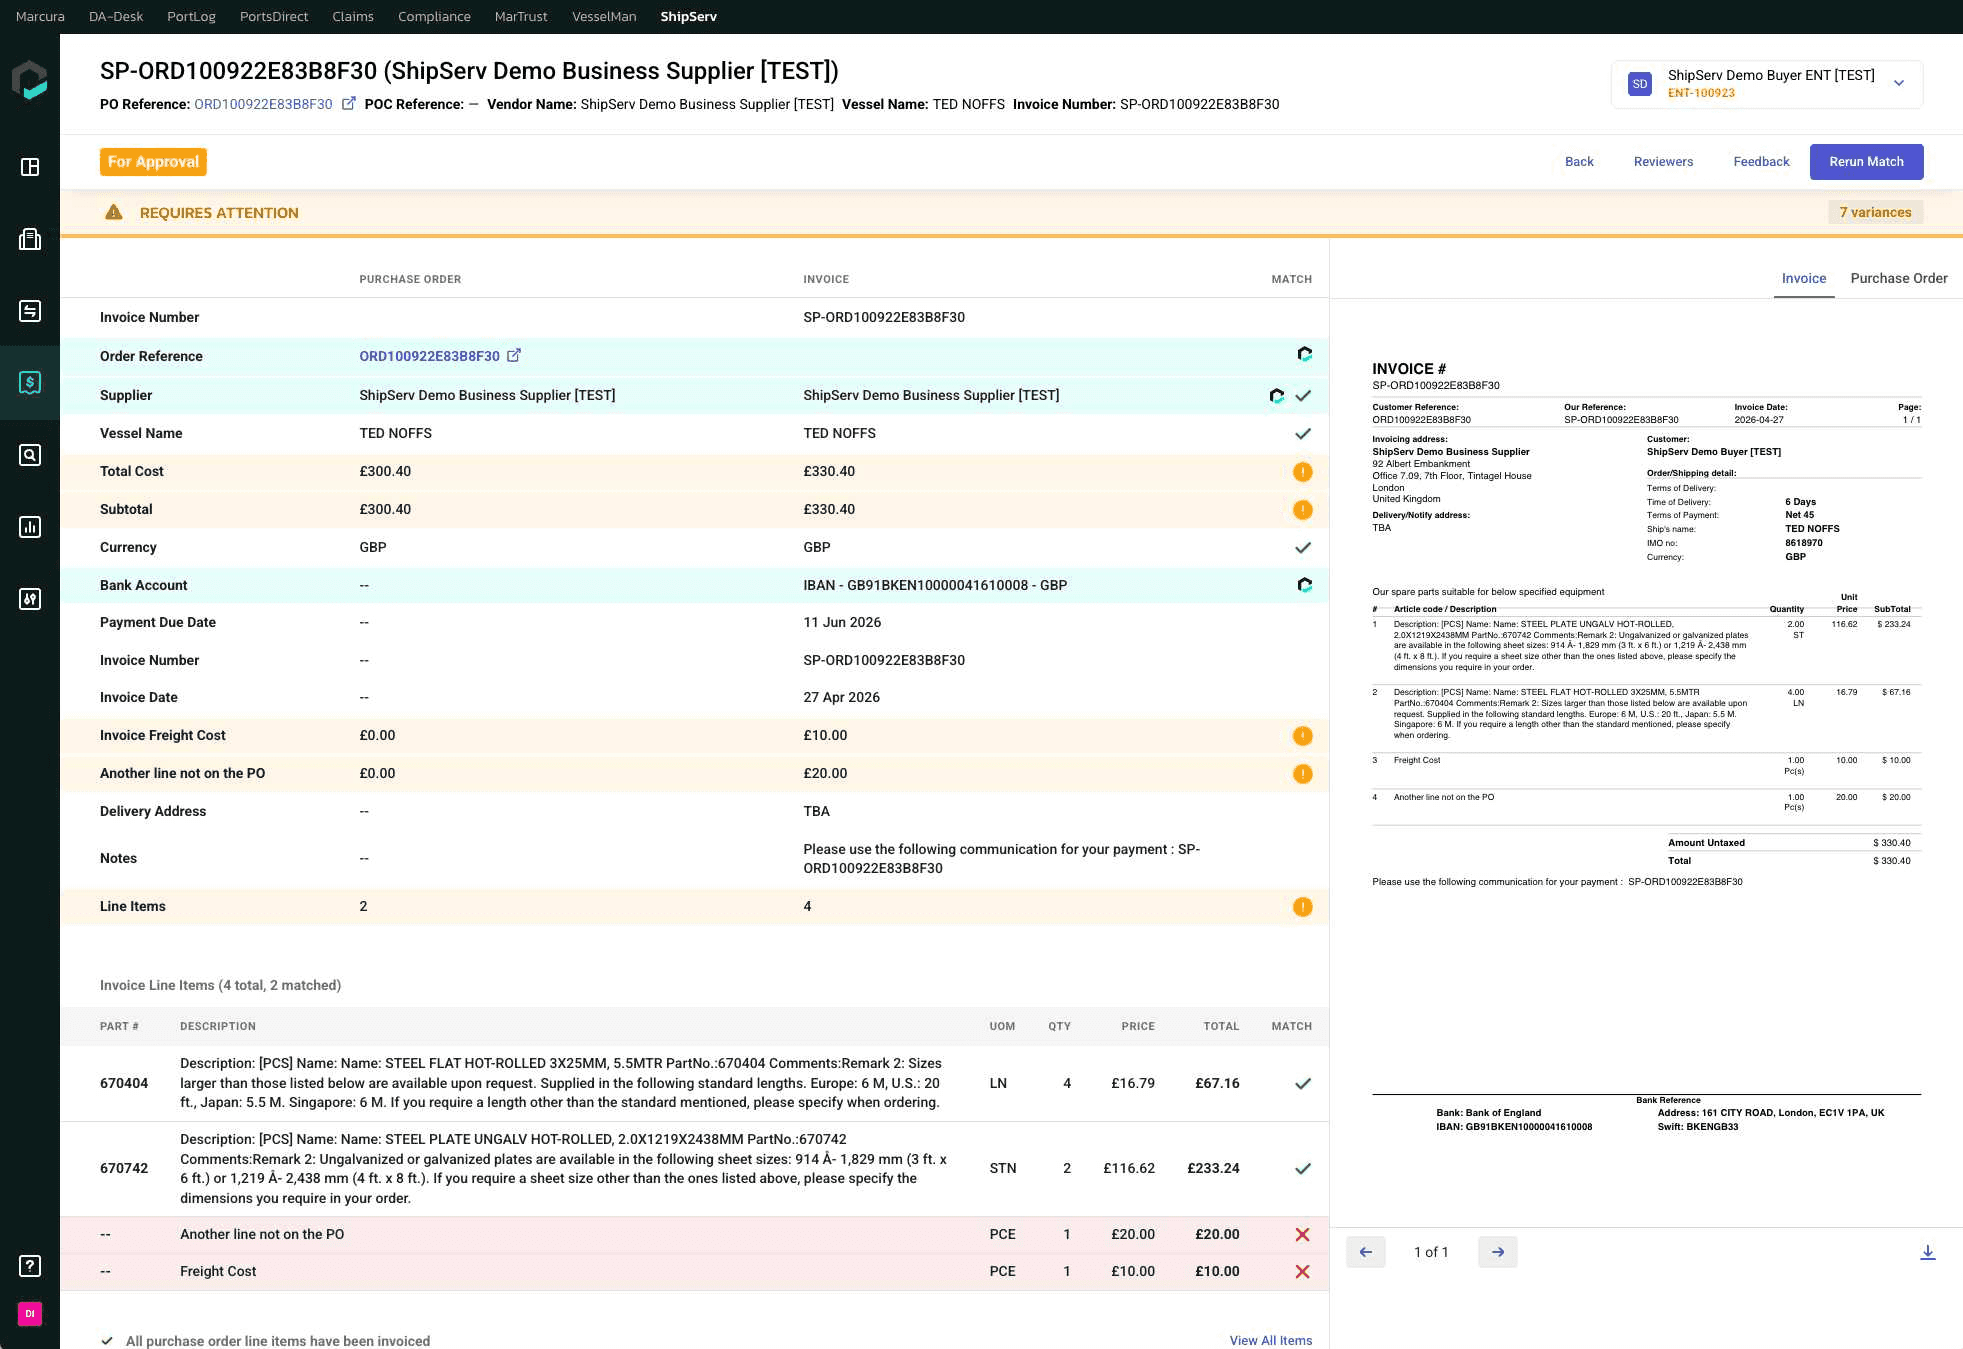This screenshot has height=1349, width=1963.
Task: Download the invoice document
Action: coord(1928,1252)
